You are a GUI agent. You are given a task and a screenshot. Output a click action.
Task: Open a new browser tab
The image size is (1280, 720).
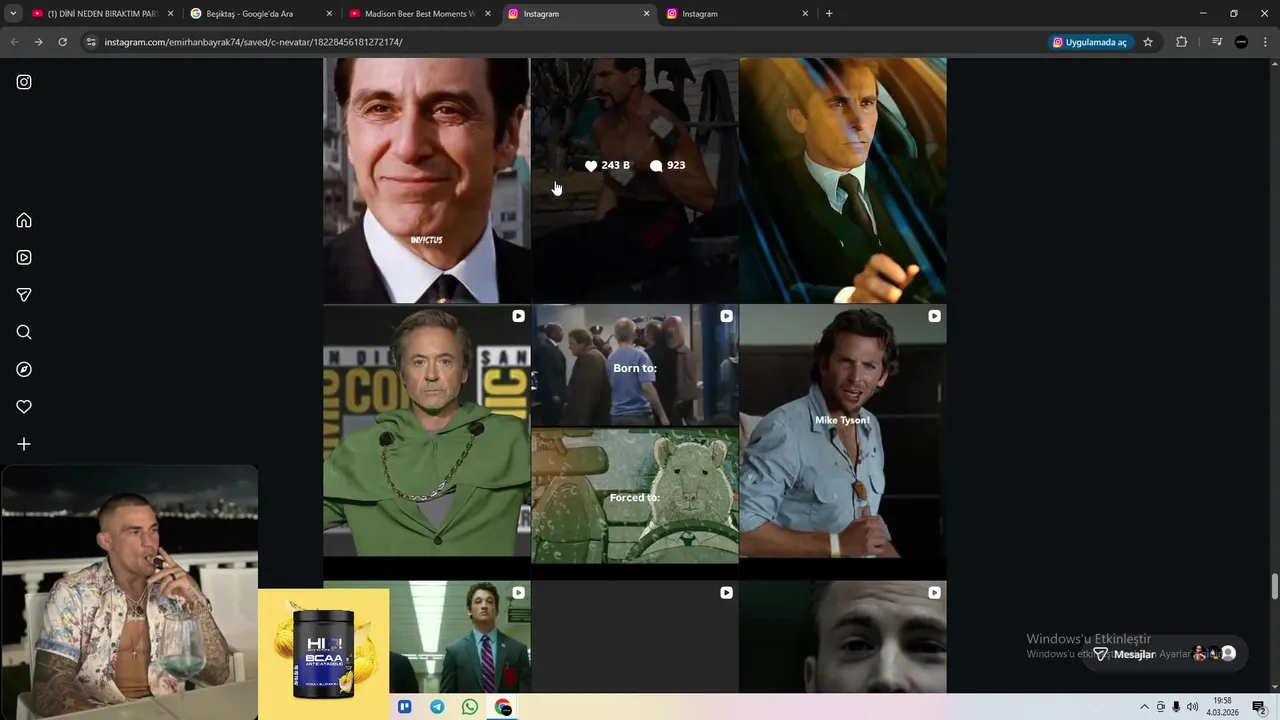pos(829,14)
